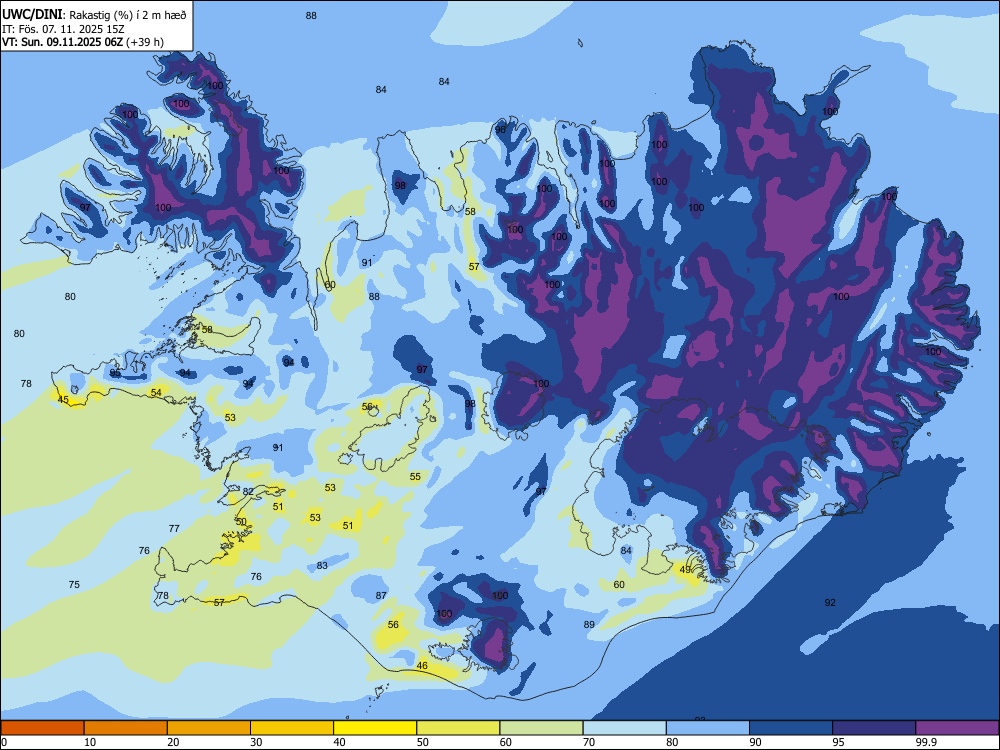Image resolution: width=1000 pixels, height=750 pixels.
Task: Click the 92 value on the map
Action: [830, 603]
